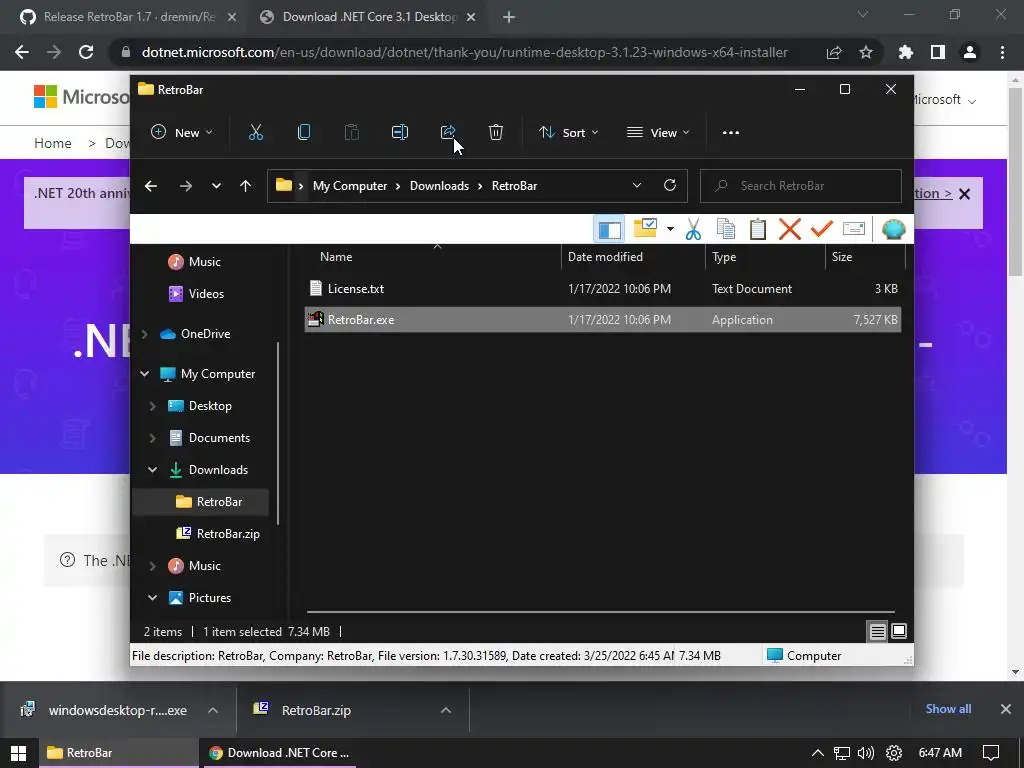The height and width of the screenshot is (768, 1024).
Task: Open the Sort dropdown menu
Action: [569, 133]
